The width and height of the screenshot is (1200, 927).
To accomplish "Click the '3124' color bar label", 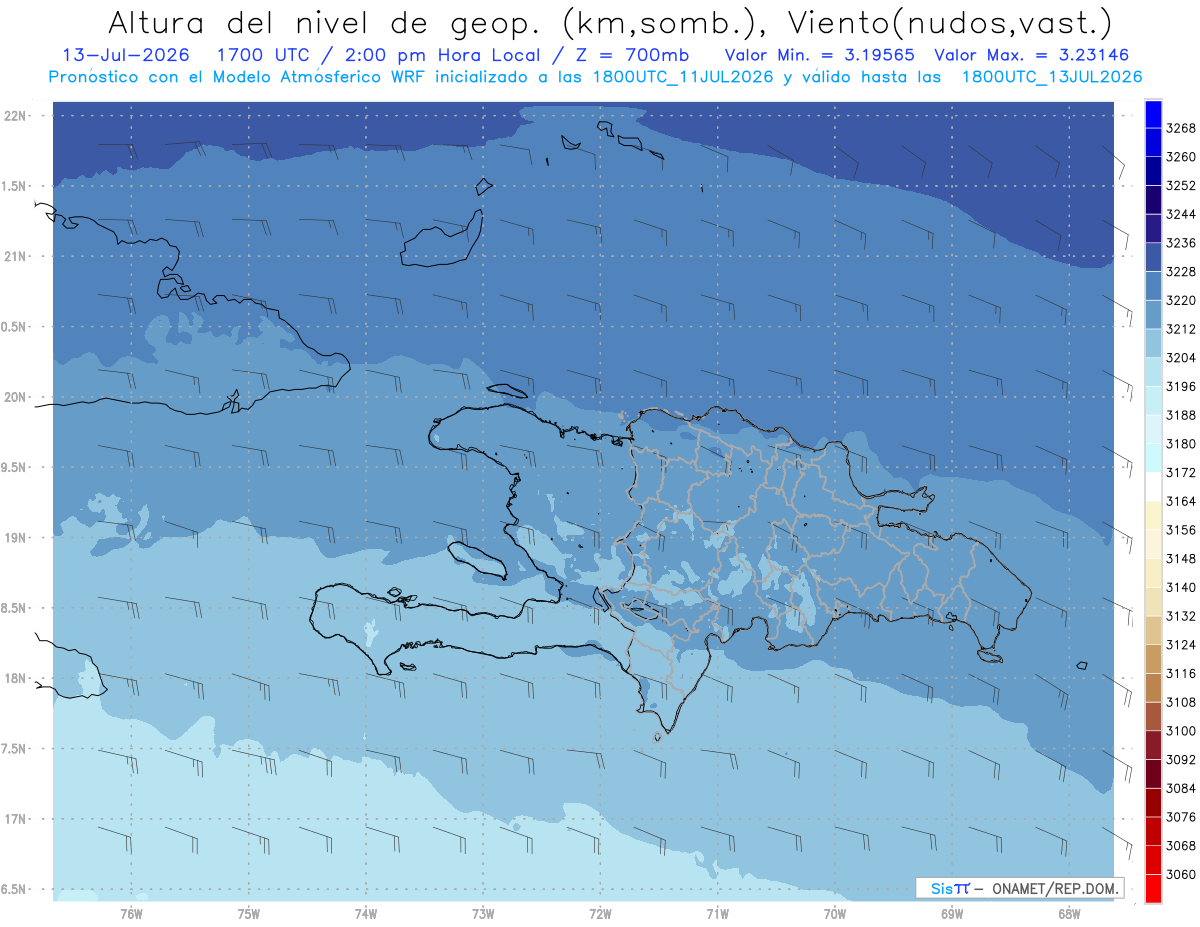I will (x=1181, y=645).
